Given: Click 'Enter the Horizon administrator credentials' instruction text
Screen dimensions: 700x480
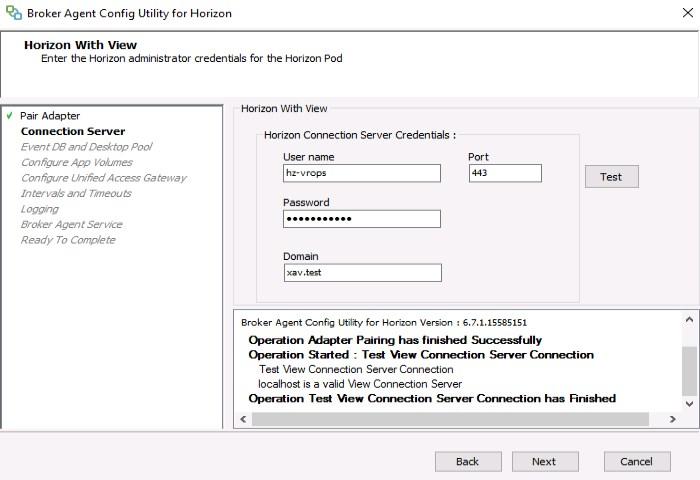Looking at the screenshot, I should click(192, 58).
